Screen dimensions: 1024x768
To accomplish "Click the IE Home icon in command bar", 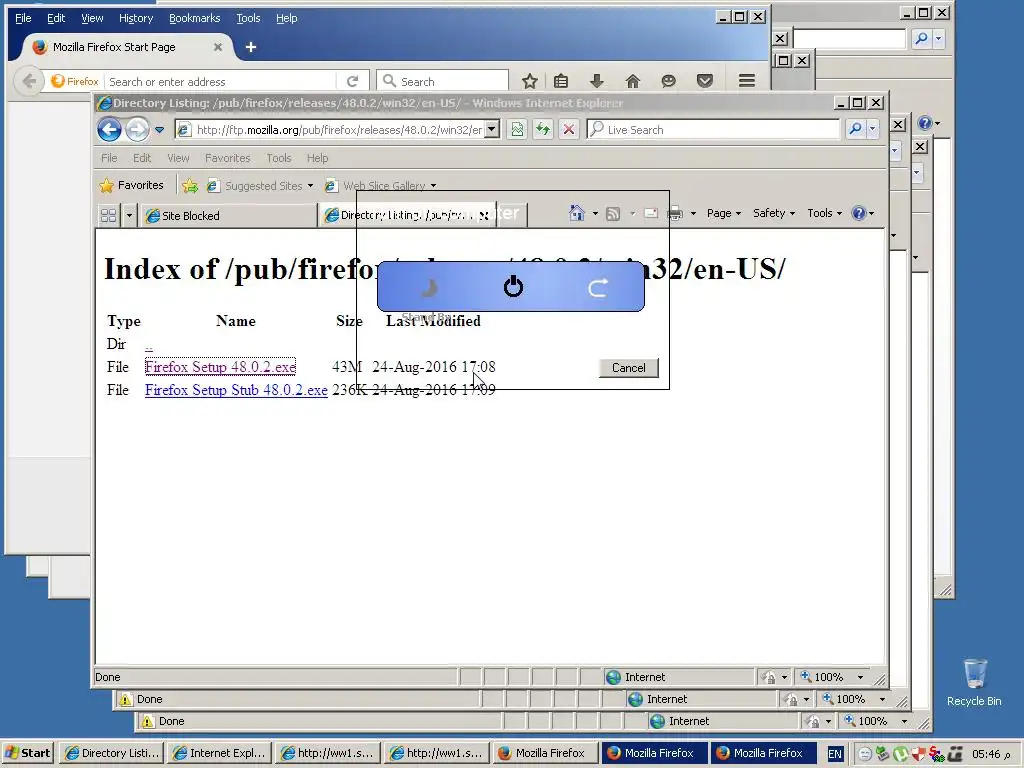I will [576, 213].
